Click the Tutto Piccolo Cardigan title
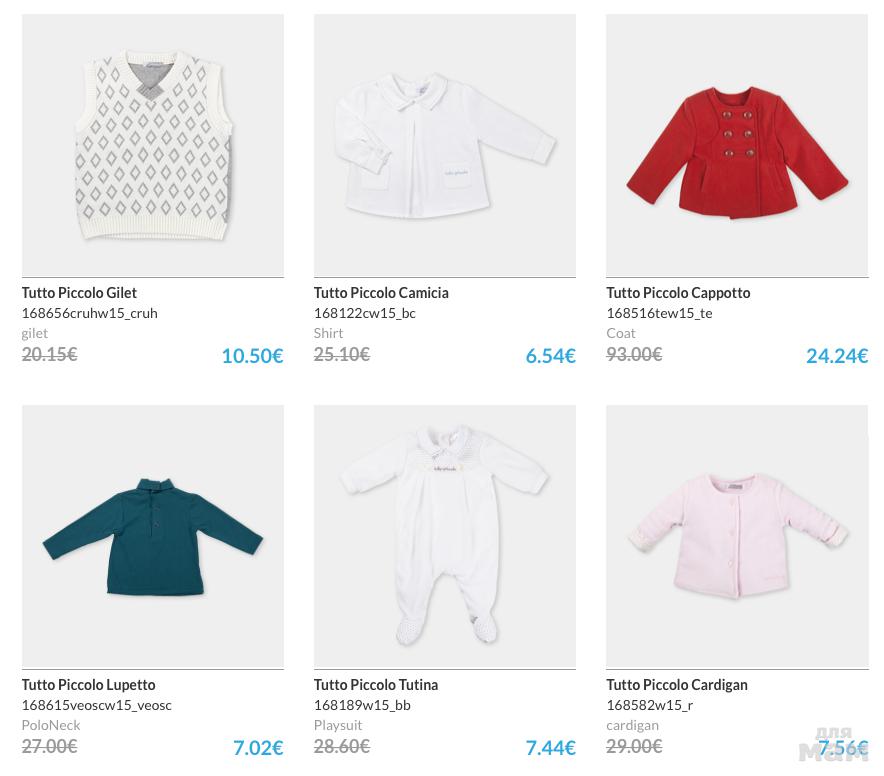This screenshot has width=884, height=776. pyautogui.click(x=677, y=685)
